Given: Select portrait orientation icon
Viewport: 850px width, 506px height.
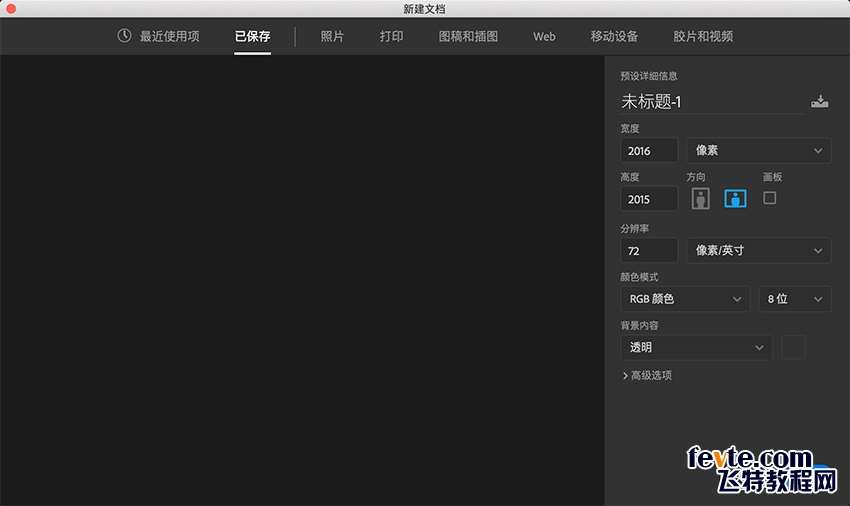Looking at the screenshot, I should point(700,198).
